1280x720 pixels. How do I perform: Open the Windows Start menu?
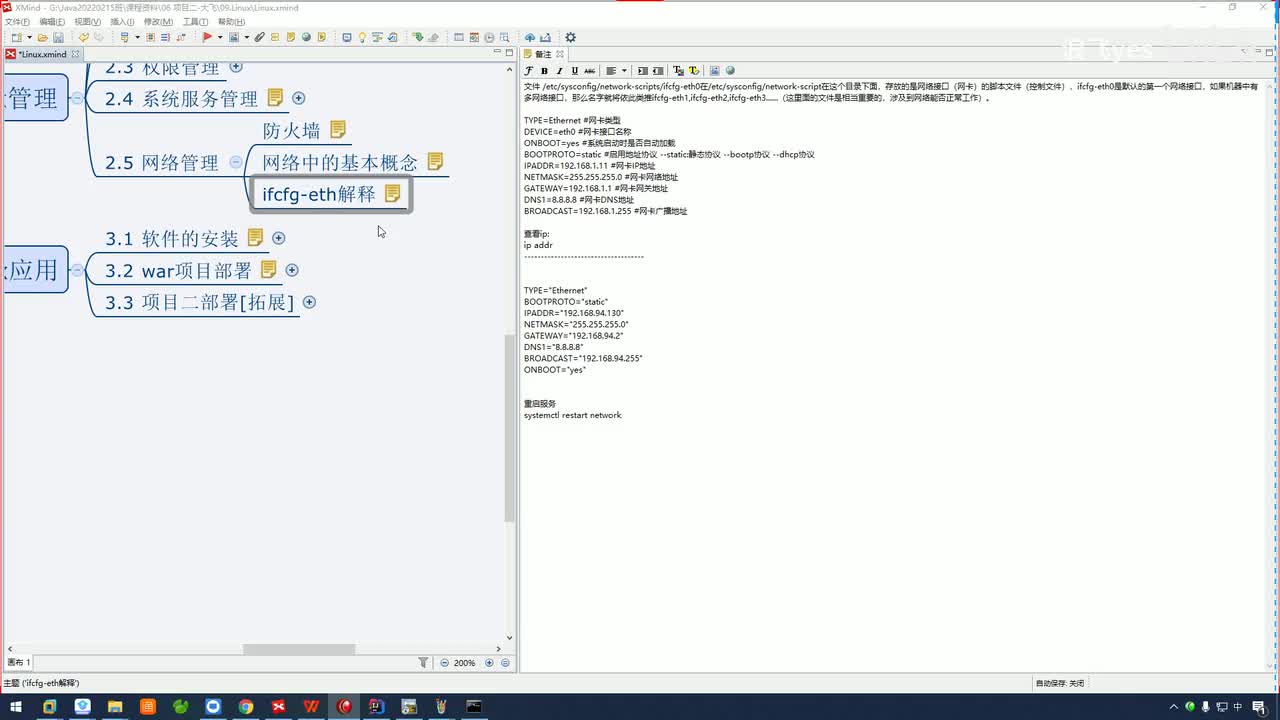(16, 707)
